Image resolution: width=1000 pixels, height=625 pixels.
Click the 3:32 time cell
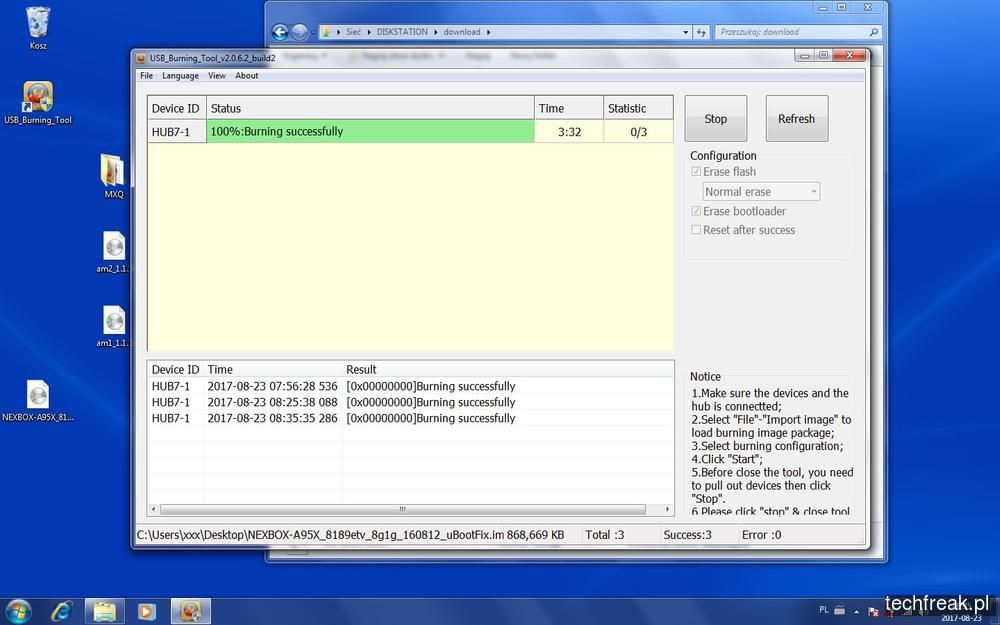tap(569, 131)
